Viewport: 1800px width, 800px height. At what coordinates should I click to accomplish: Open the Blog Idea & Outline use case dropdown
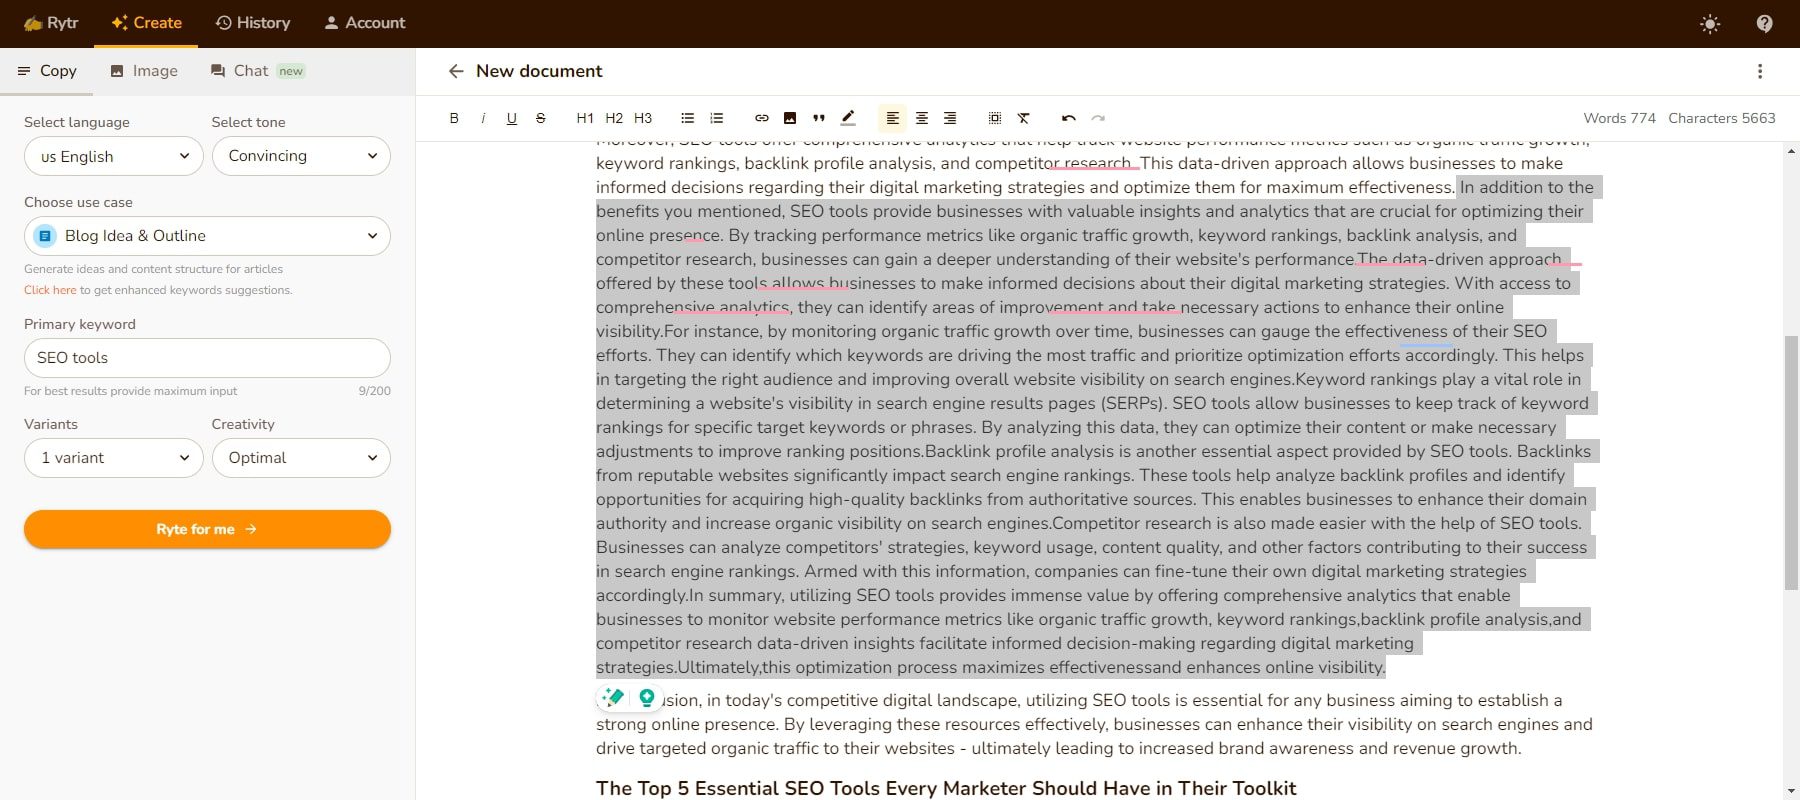207,236
